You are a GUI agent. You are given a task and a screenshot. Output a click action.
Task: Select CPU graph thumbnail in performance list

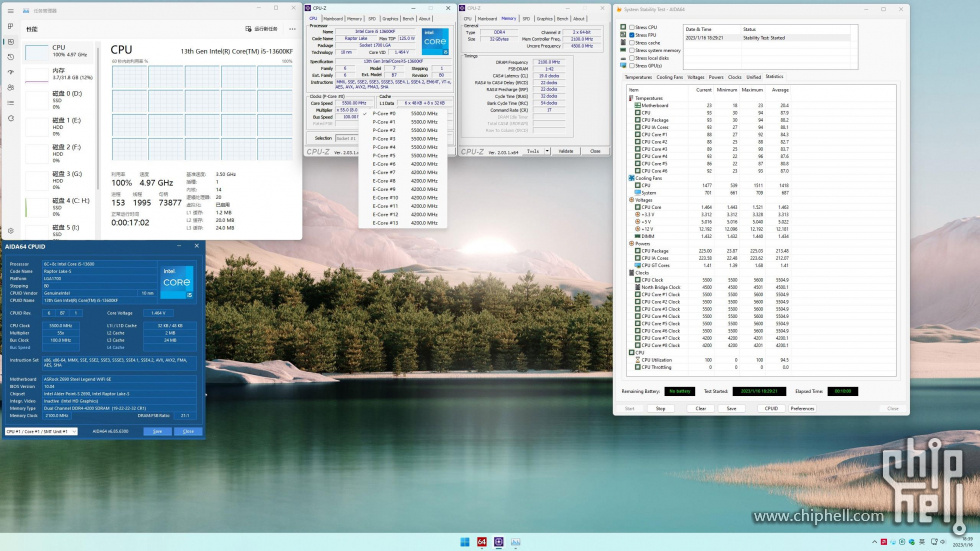click(x=37, y=52)
